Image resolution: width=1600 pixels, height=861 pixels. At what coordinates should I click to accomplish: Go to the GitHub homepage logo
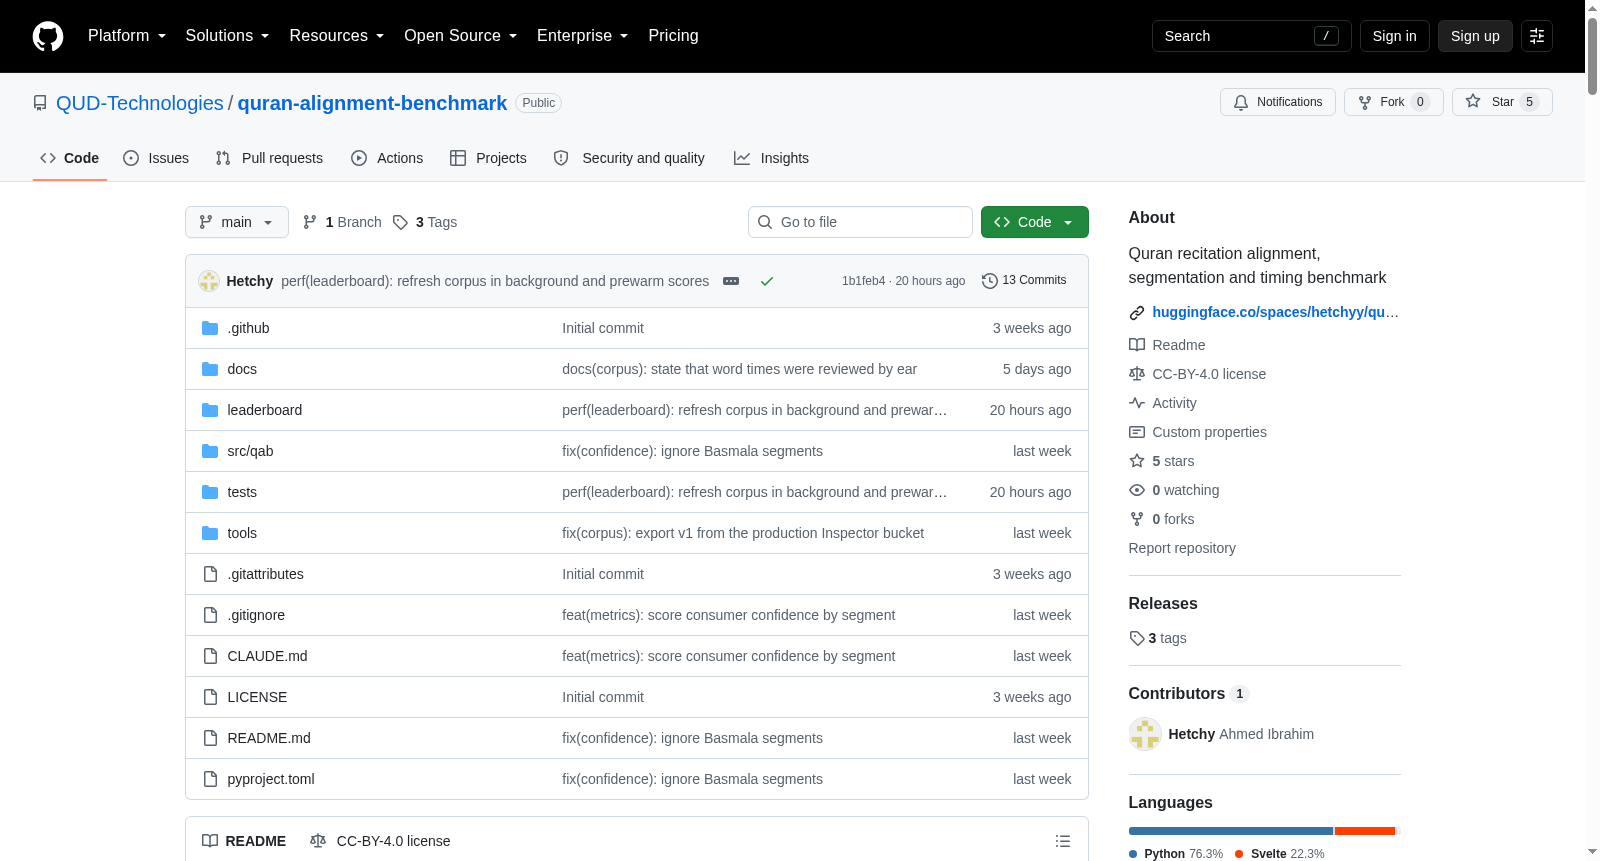(48, 36)
